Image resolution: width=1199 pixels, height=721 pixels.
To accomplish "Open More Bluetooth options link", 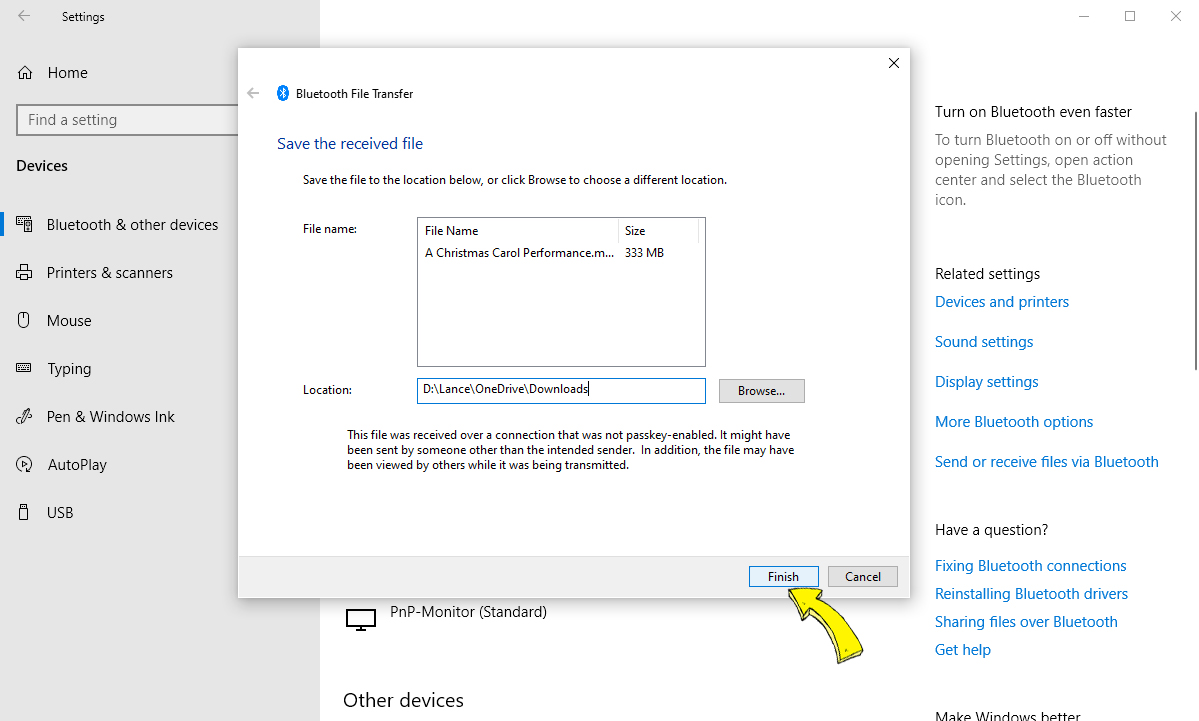I will pyautogui.click(x=1014, y=422).
